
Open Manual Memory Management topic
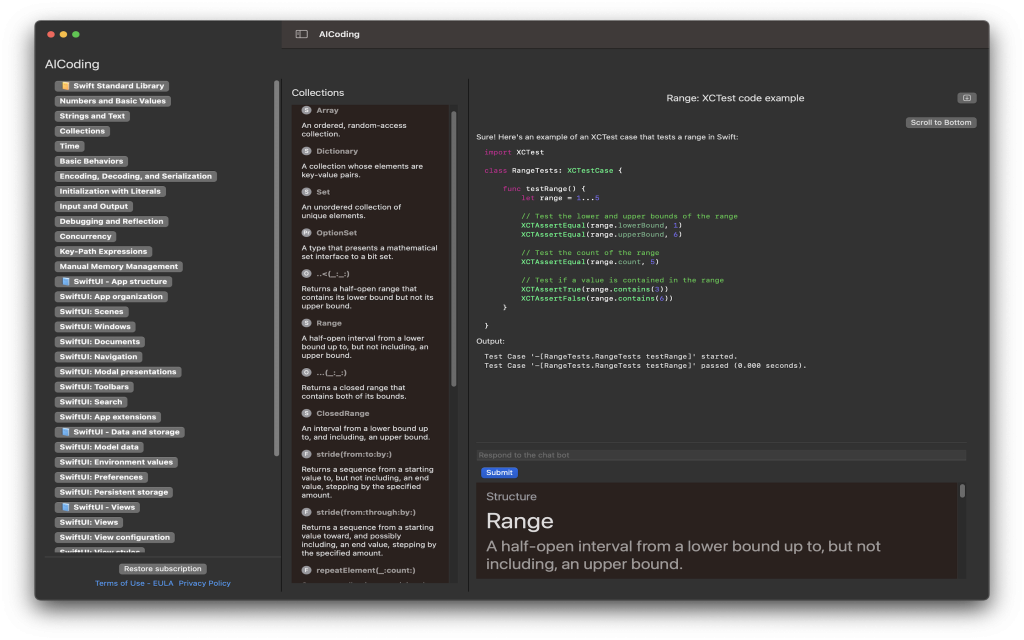pos(119,266)
